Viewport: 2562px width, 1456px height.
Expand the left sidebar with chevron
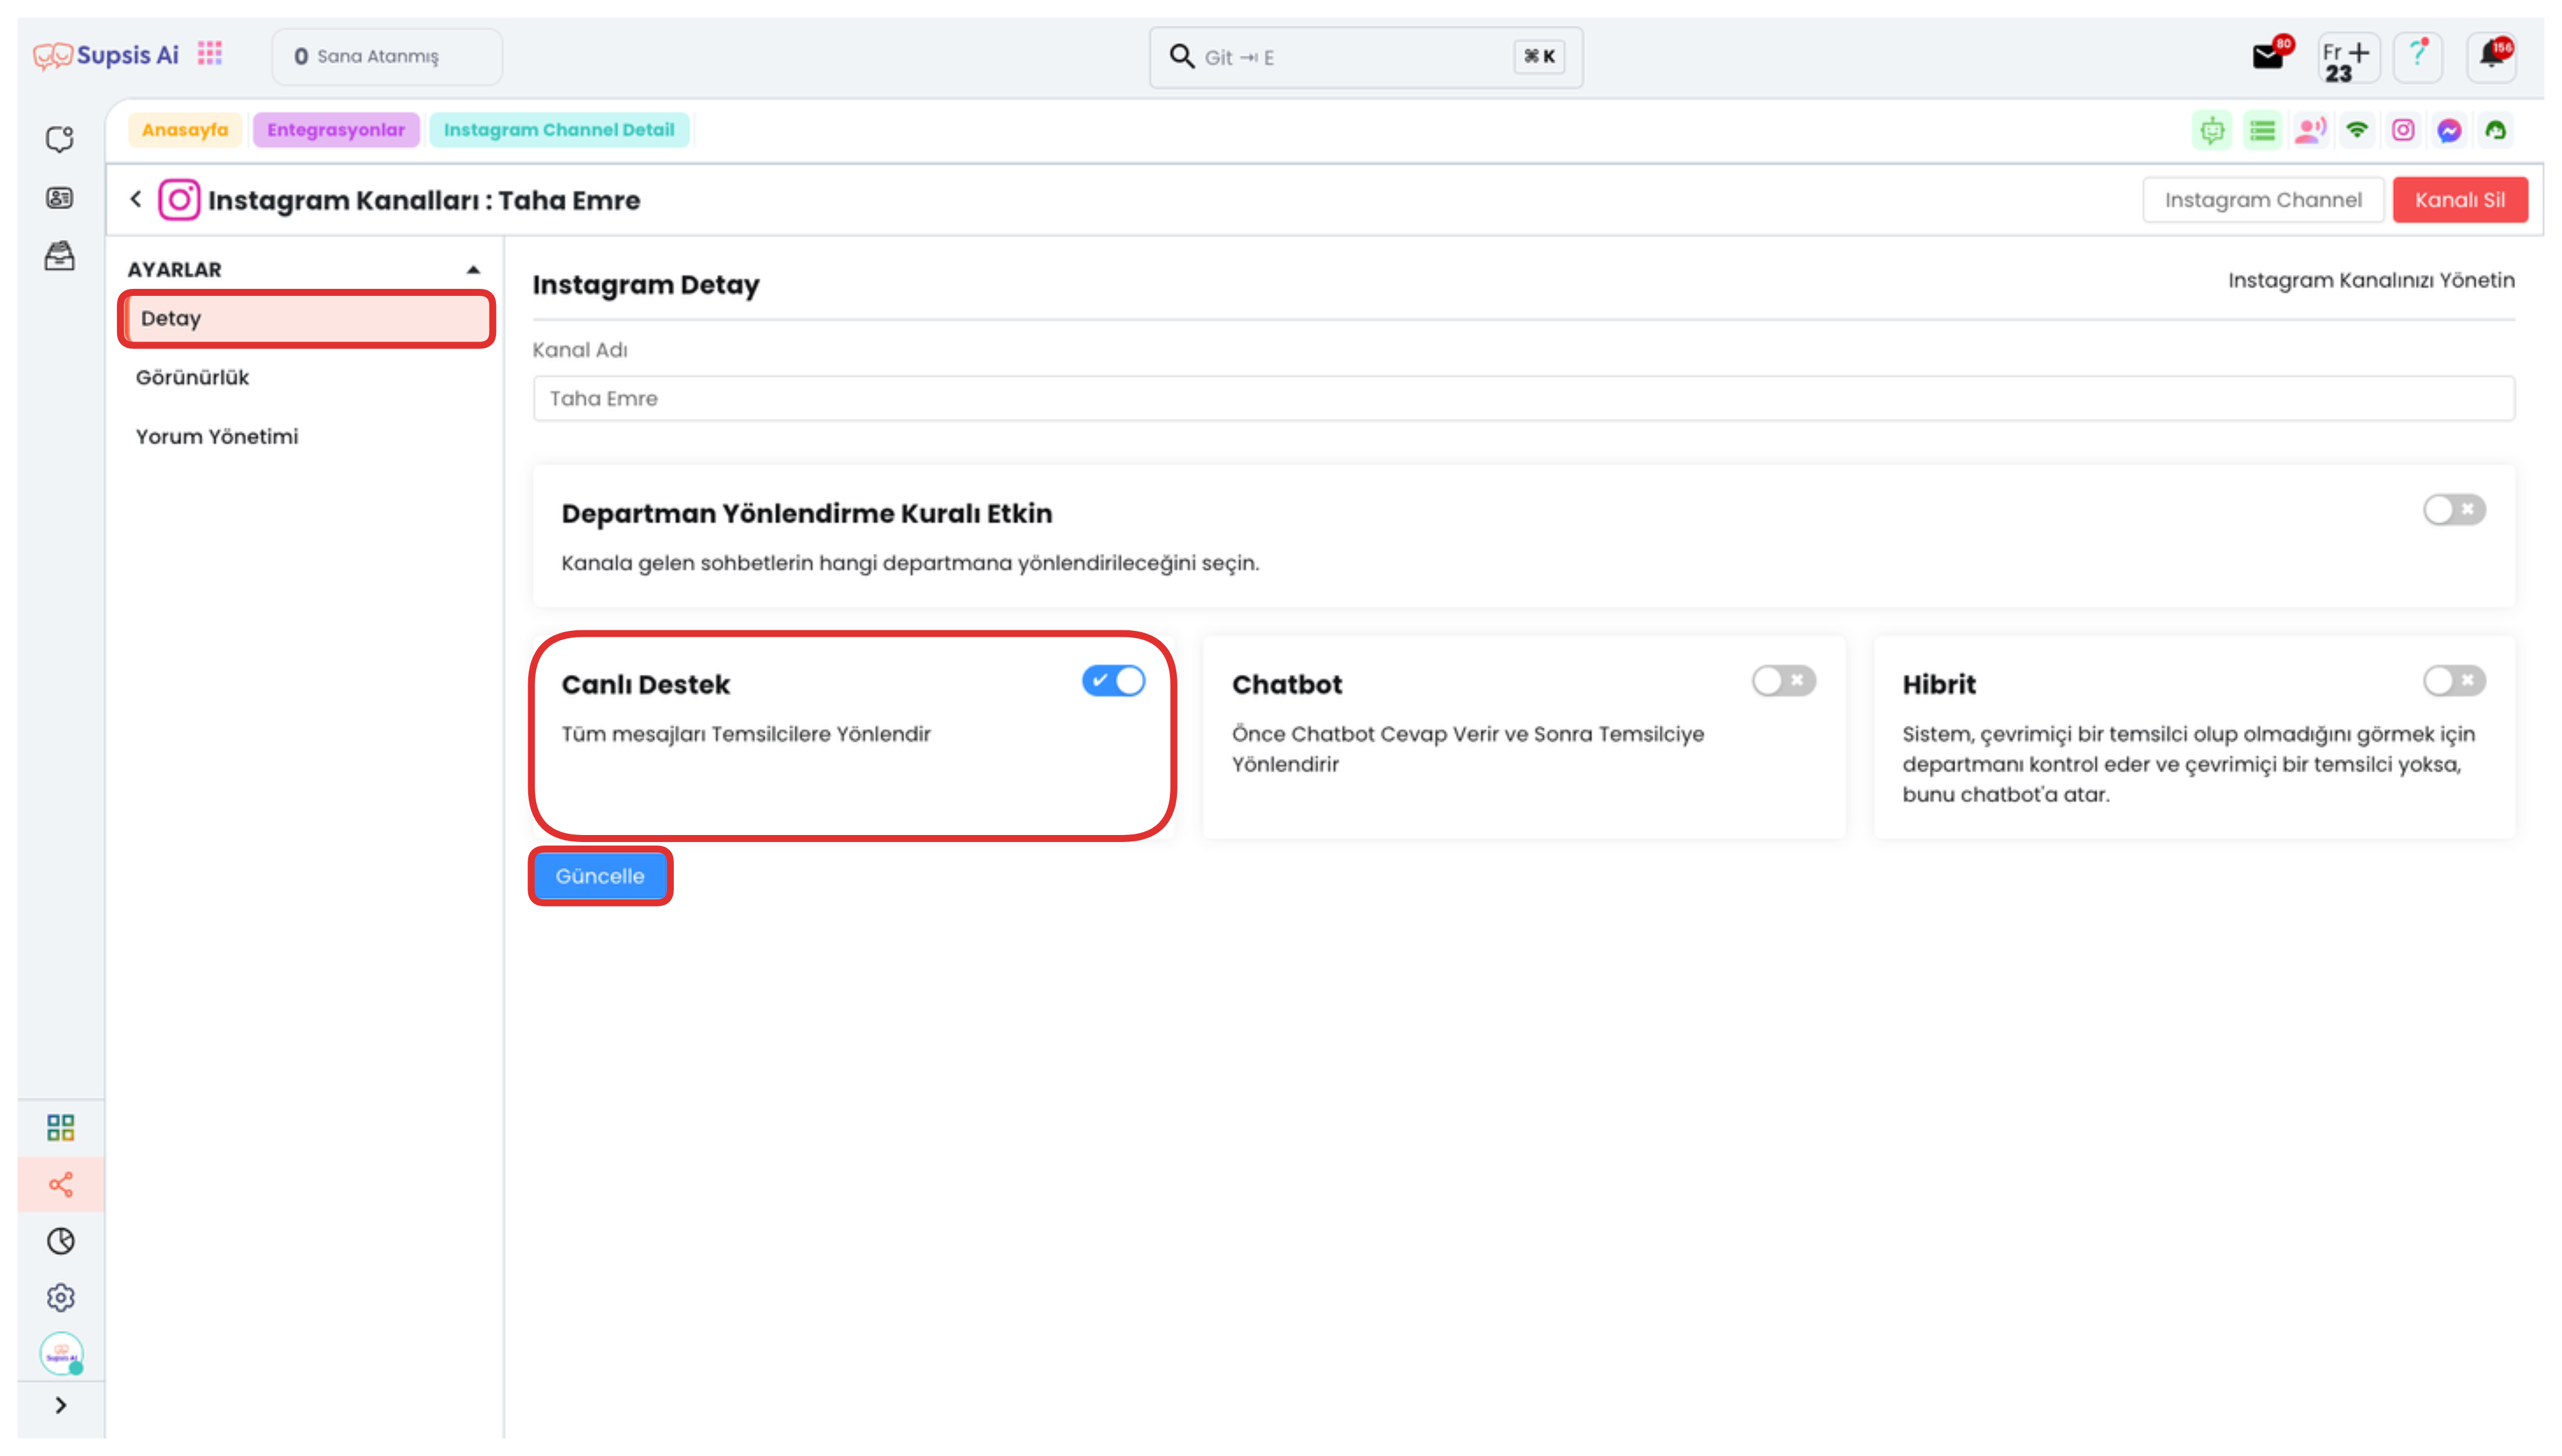[x=61, y=1405]
